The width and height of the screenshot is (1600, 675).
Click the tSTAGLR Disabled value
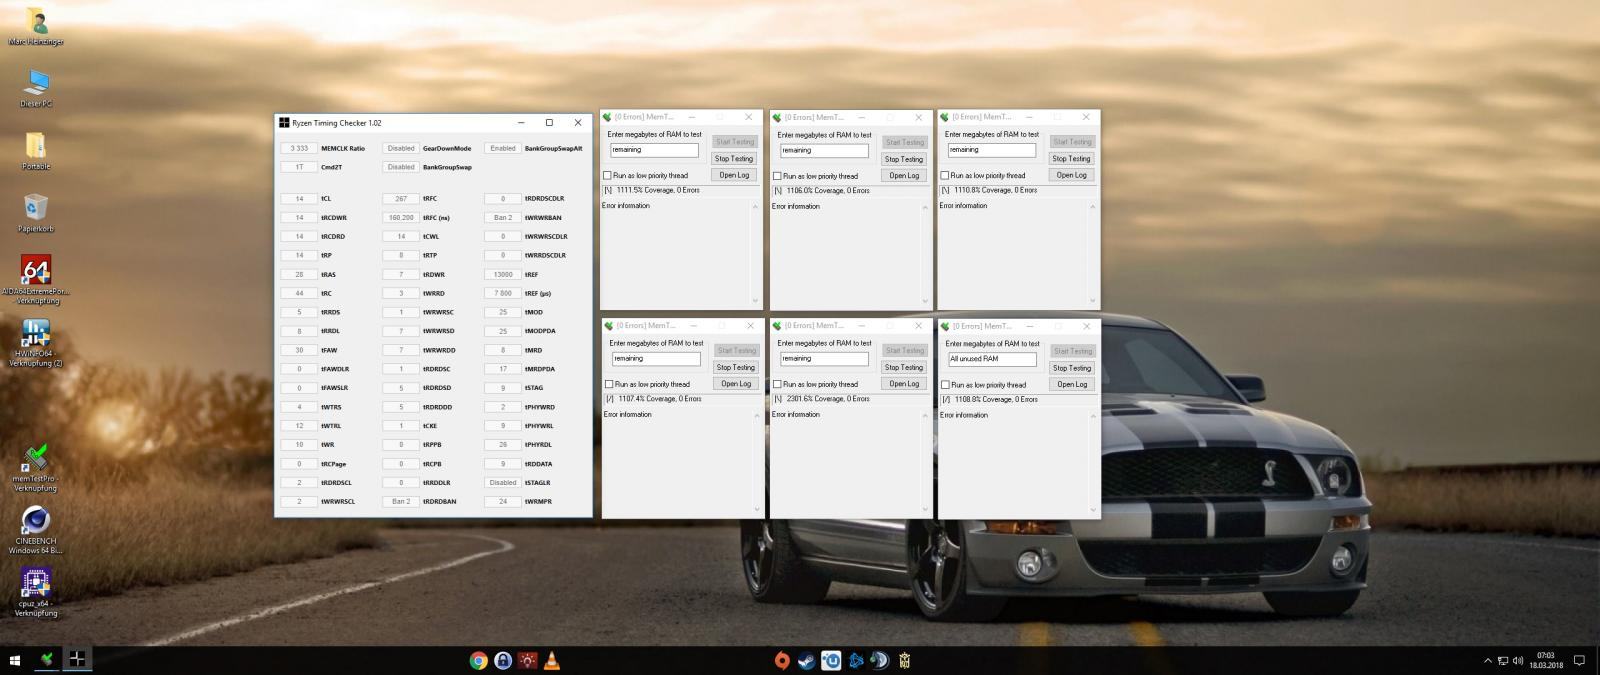click(503, 482)
